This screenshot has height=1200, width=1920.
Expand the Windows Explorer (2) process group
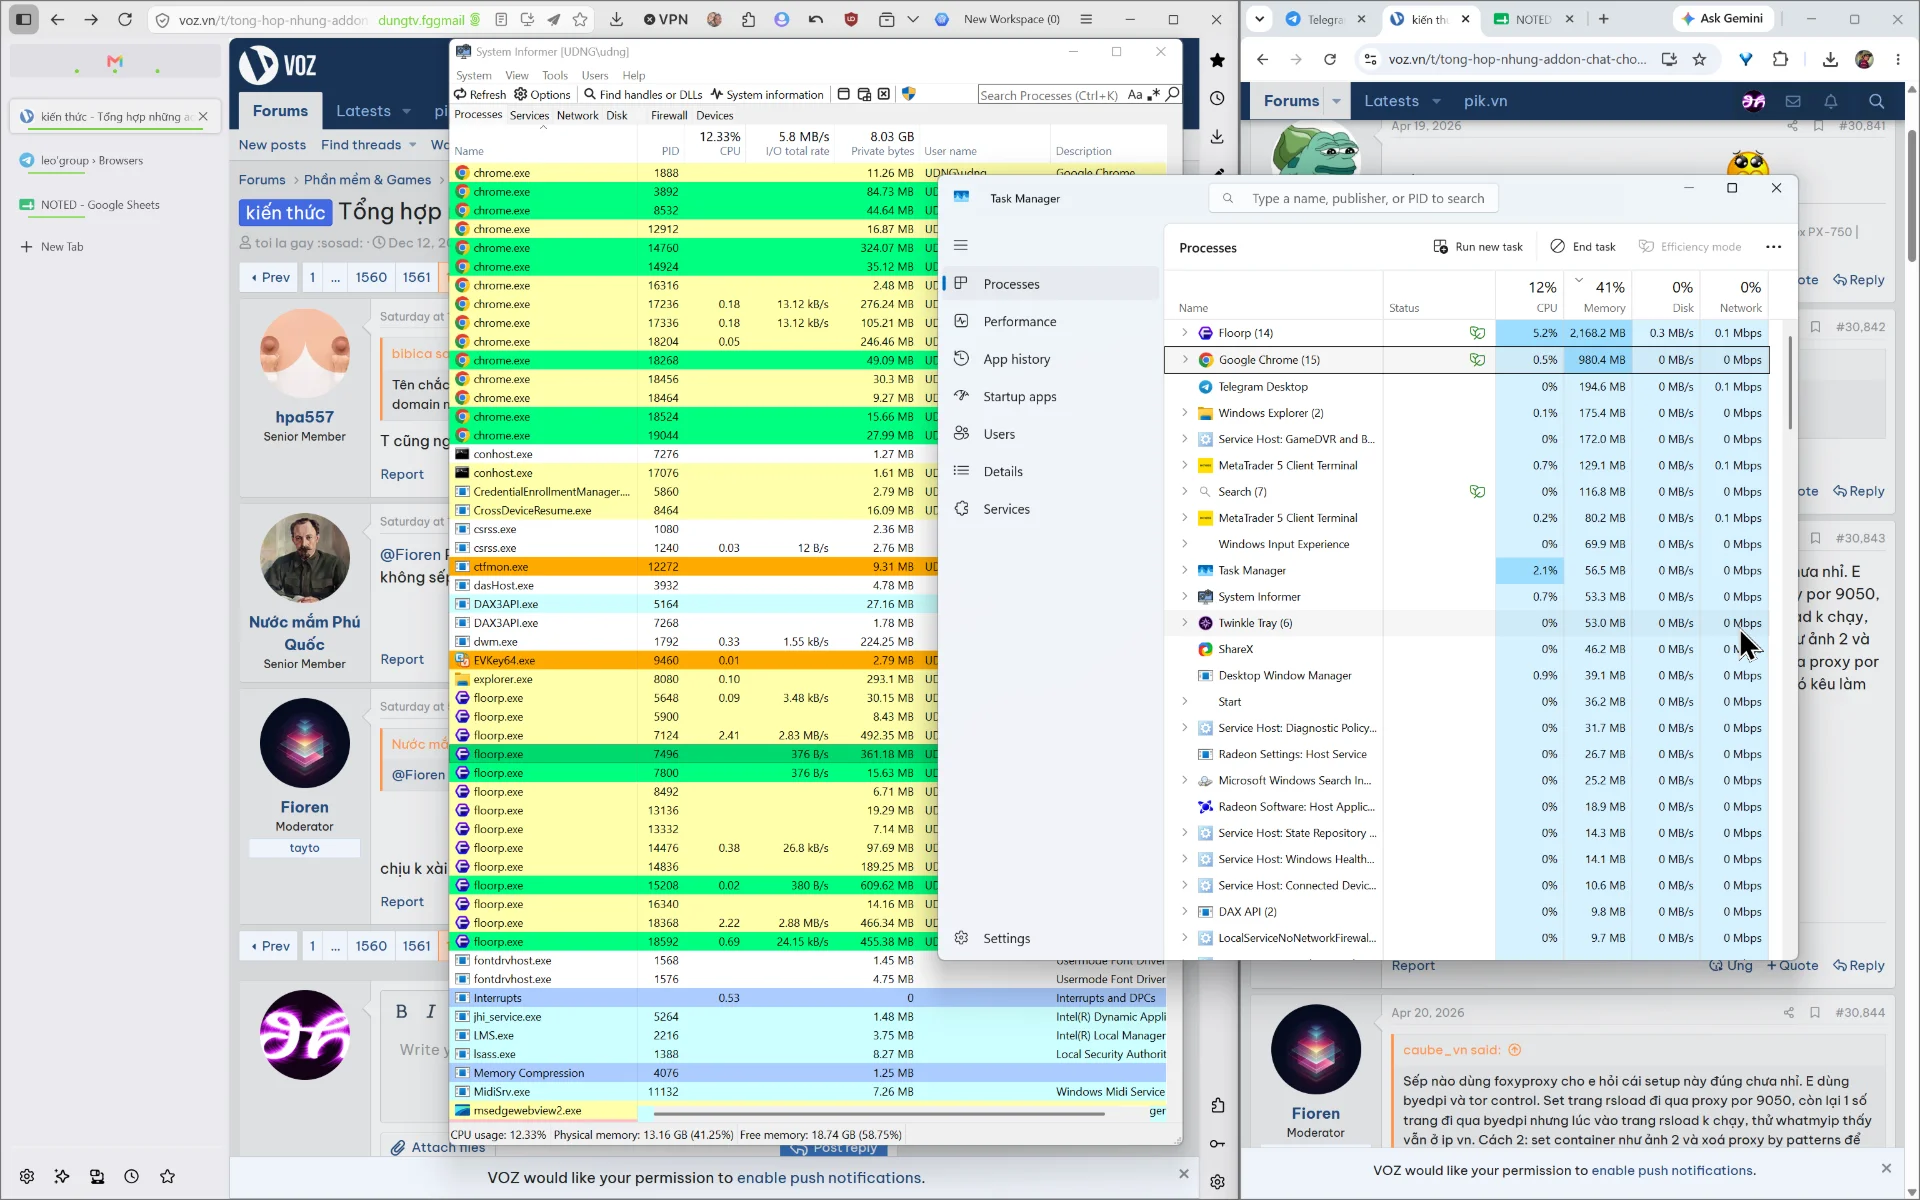click(1184, 412)
